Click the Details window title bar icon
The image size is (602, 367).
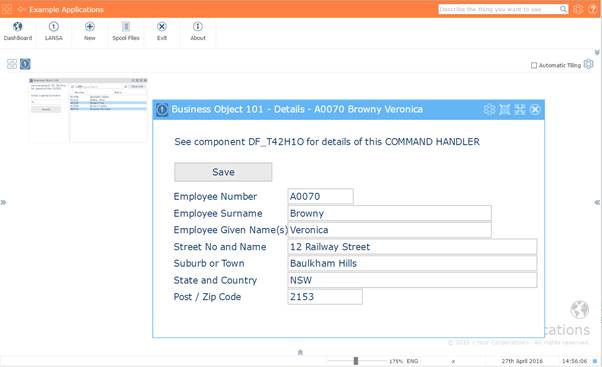(162, 110)
